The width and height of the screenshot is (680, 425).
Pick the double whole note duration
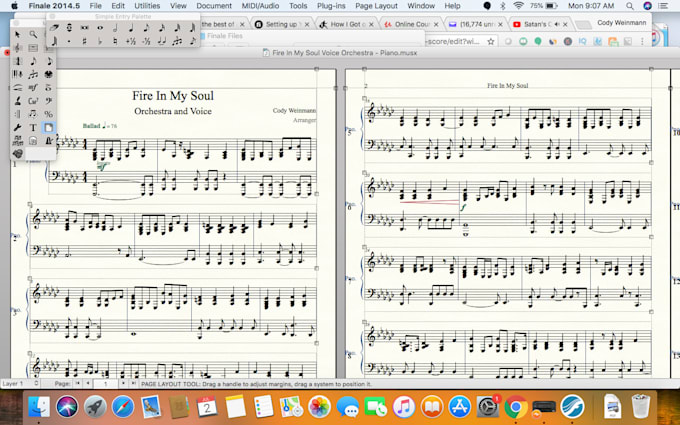pos(85,28)
